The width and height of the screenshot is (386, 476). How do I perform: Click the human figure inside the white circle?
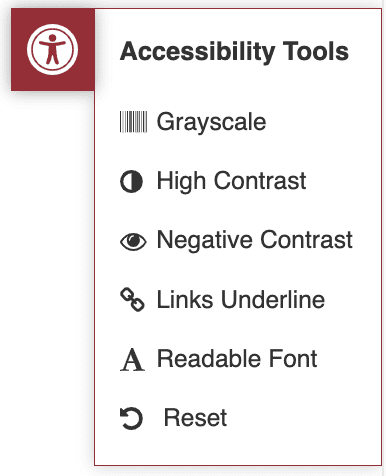(x=52, y=49)
